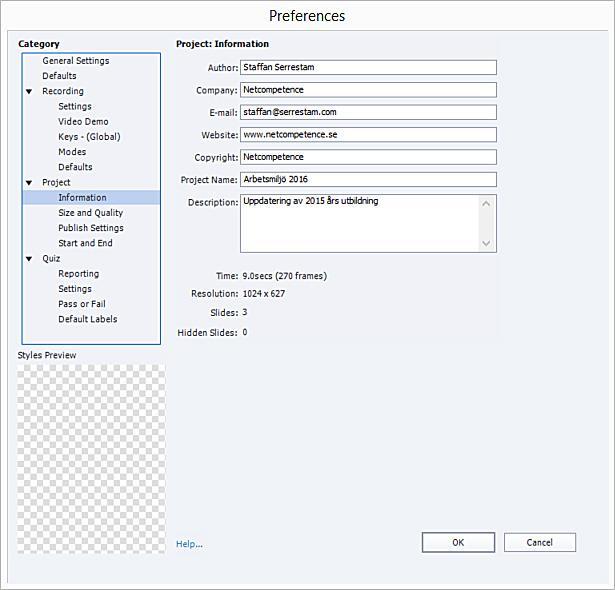Click Description scrollbar down arrow

point(486,243)
